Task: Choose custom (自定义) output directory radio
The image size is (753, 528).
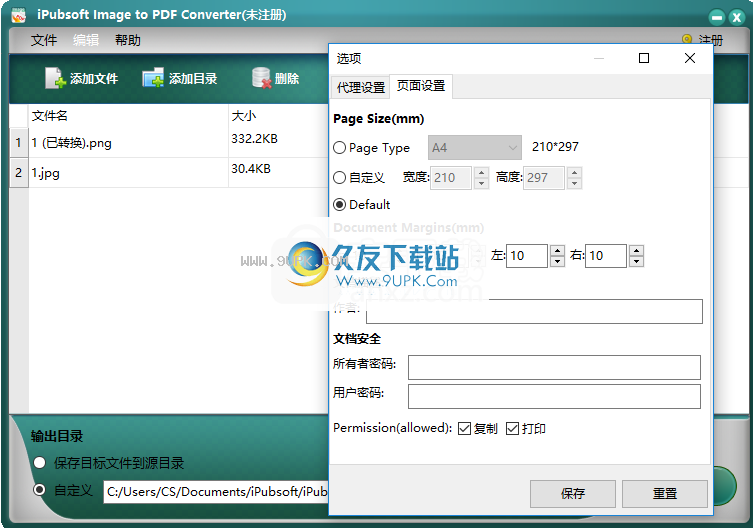Action: (x=39, y=490)
